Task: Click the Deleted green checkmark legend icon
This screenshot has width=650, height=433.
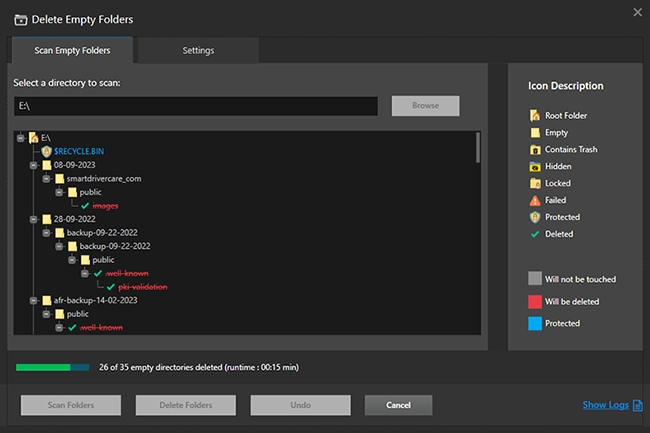Action: click(535, 234)
